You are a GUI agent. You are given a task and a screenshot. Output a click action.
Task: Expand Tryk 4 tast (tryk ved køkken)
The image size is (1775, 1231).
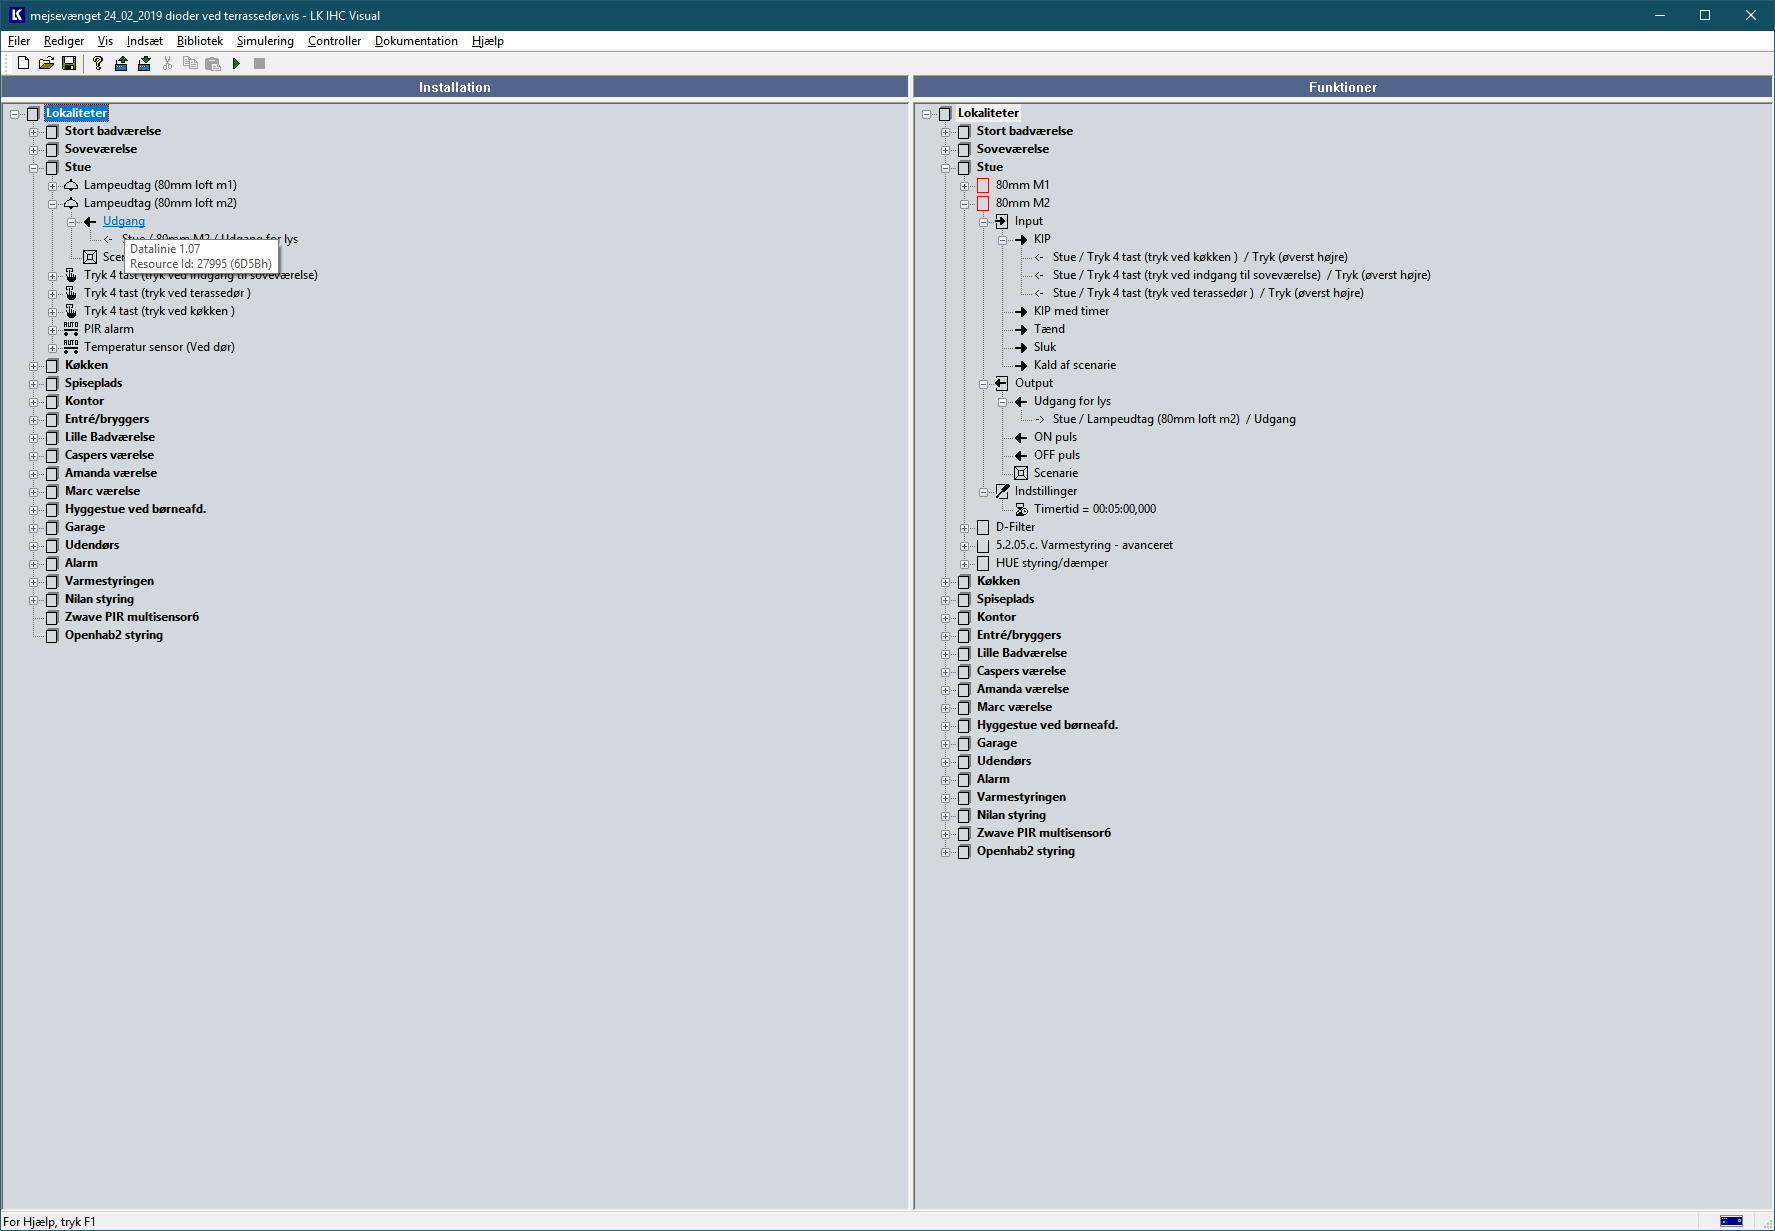[53, 312]
